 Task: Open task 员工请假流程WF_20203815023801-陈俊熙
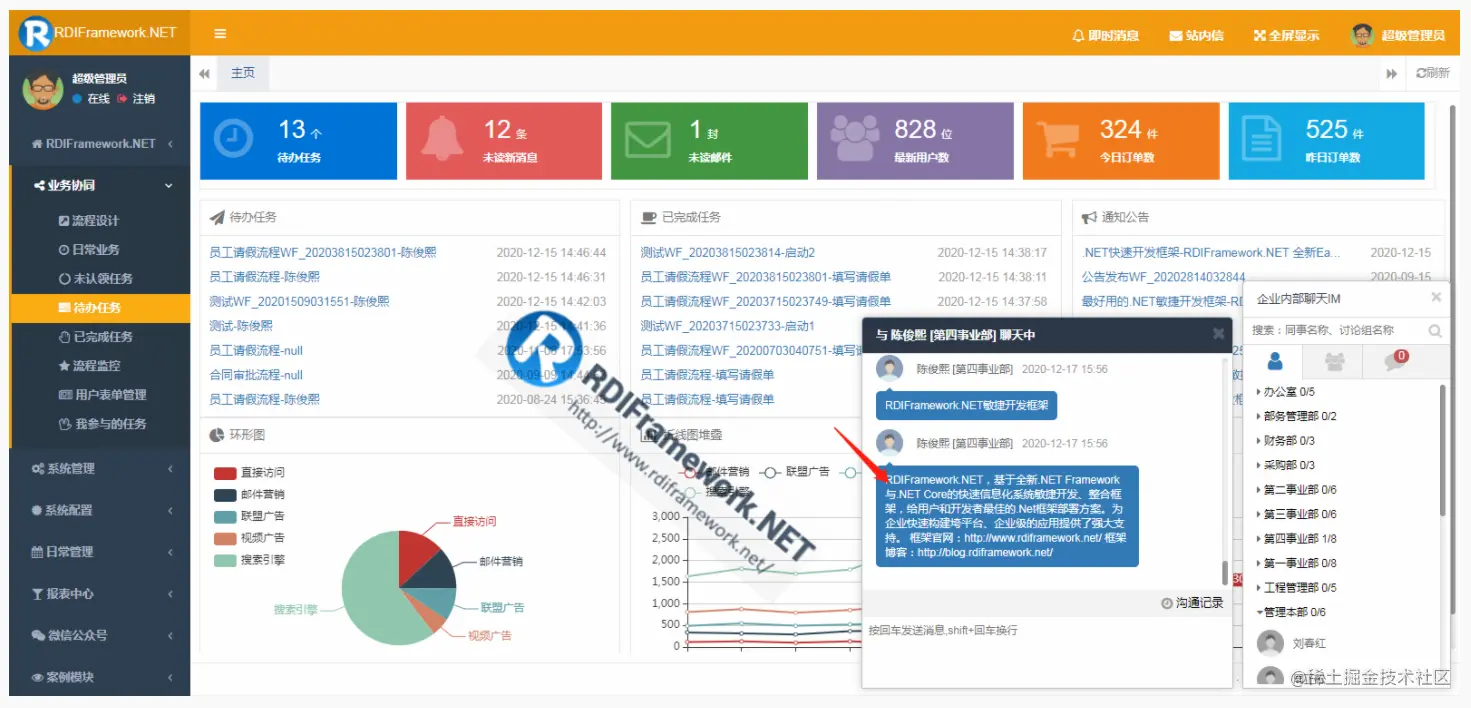coord(323,253)
